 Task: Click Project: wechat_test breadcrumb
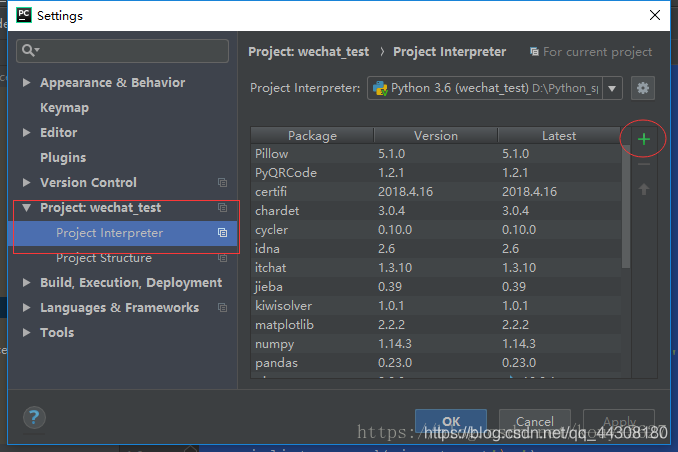coord(308,52)
